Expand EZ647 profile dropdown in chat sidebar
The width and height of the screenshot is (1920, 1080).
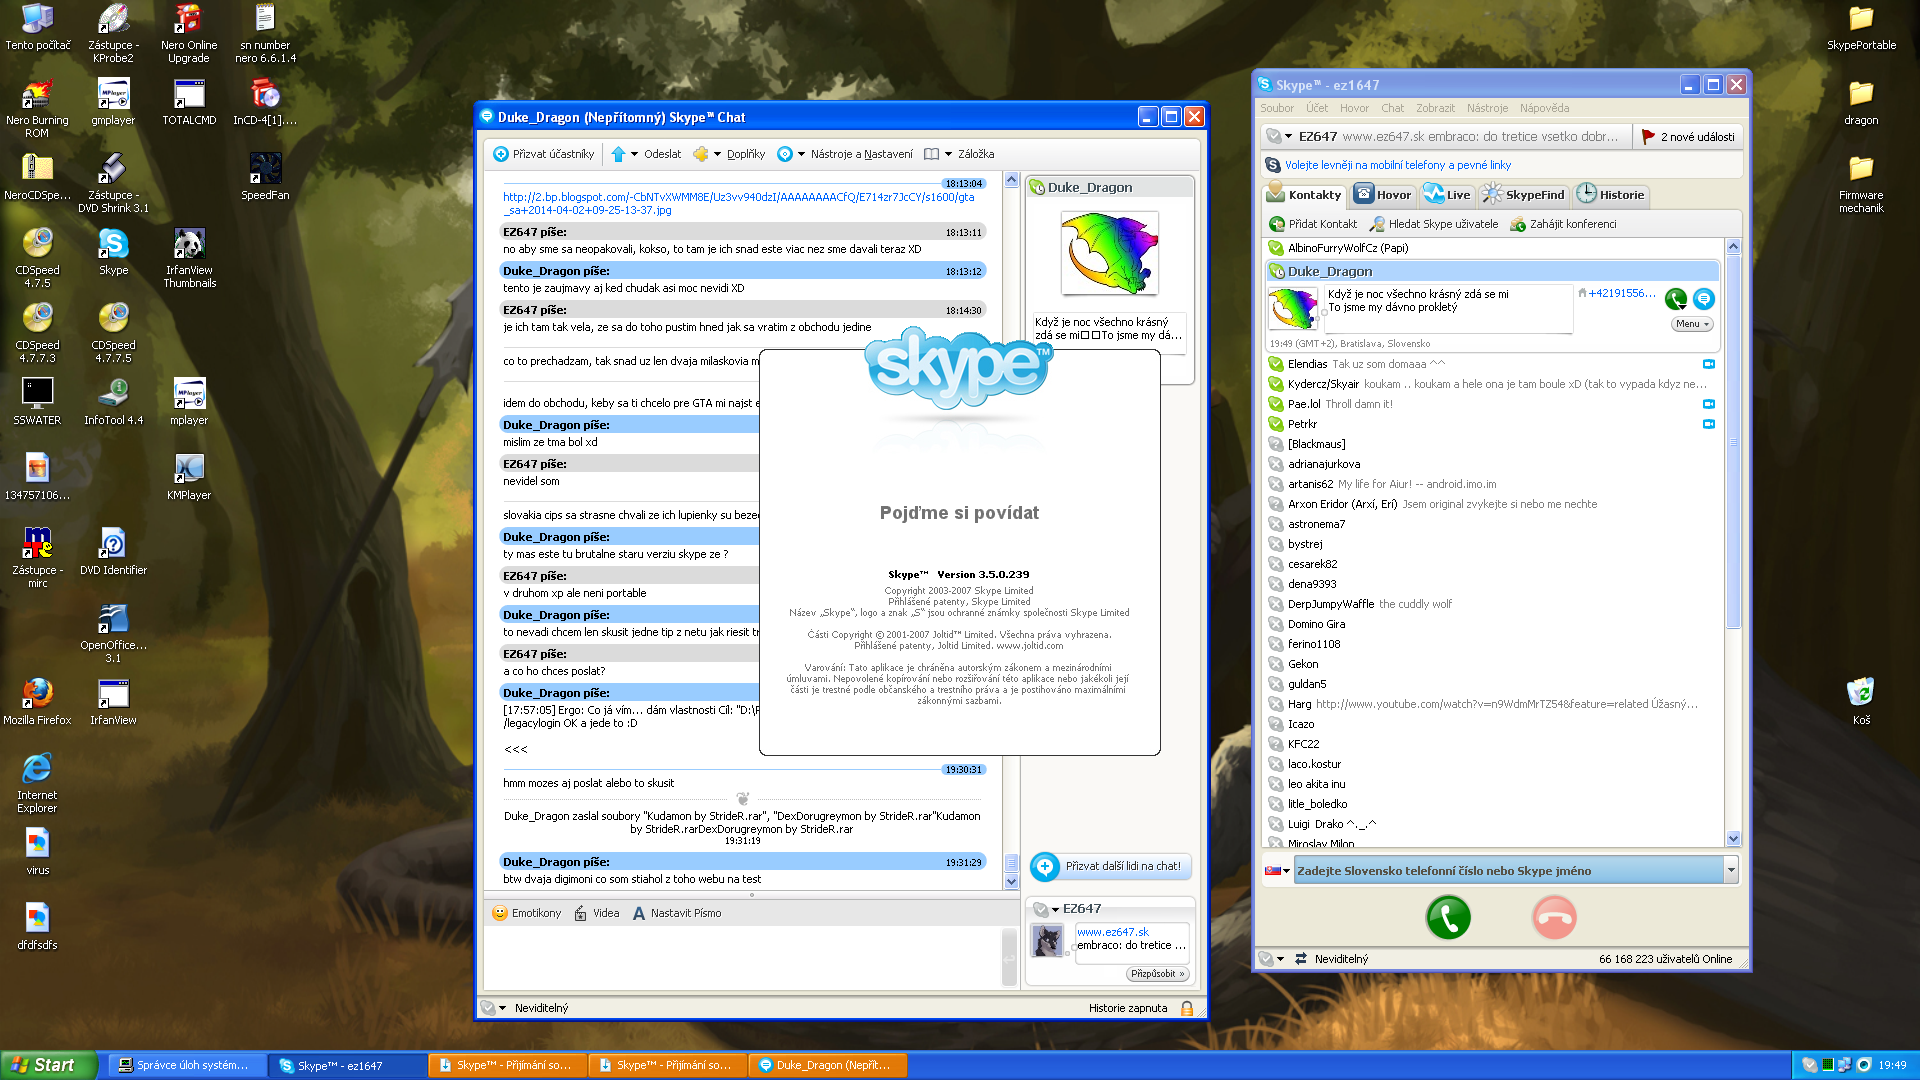1055,909
